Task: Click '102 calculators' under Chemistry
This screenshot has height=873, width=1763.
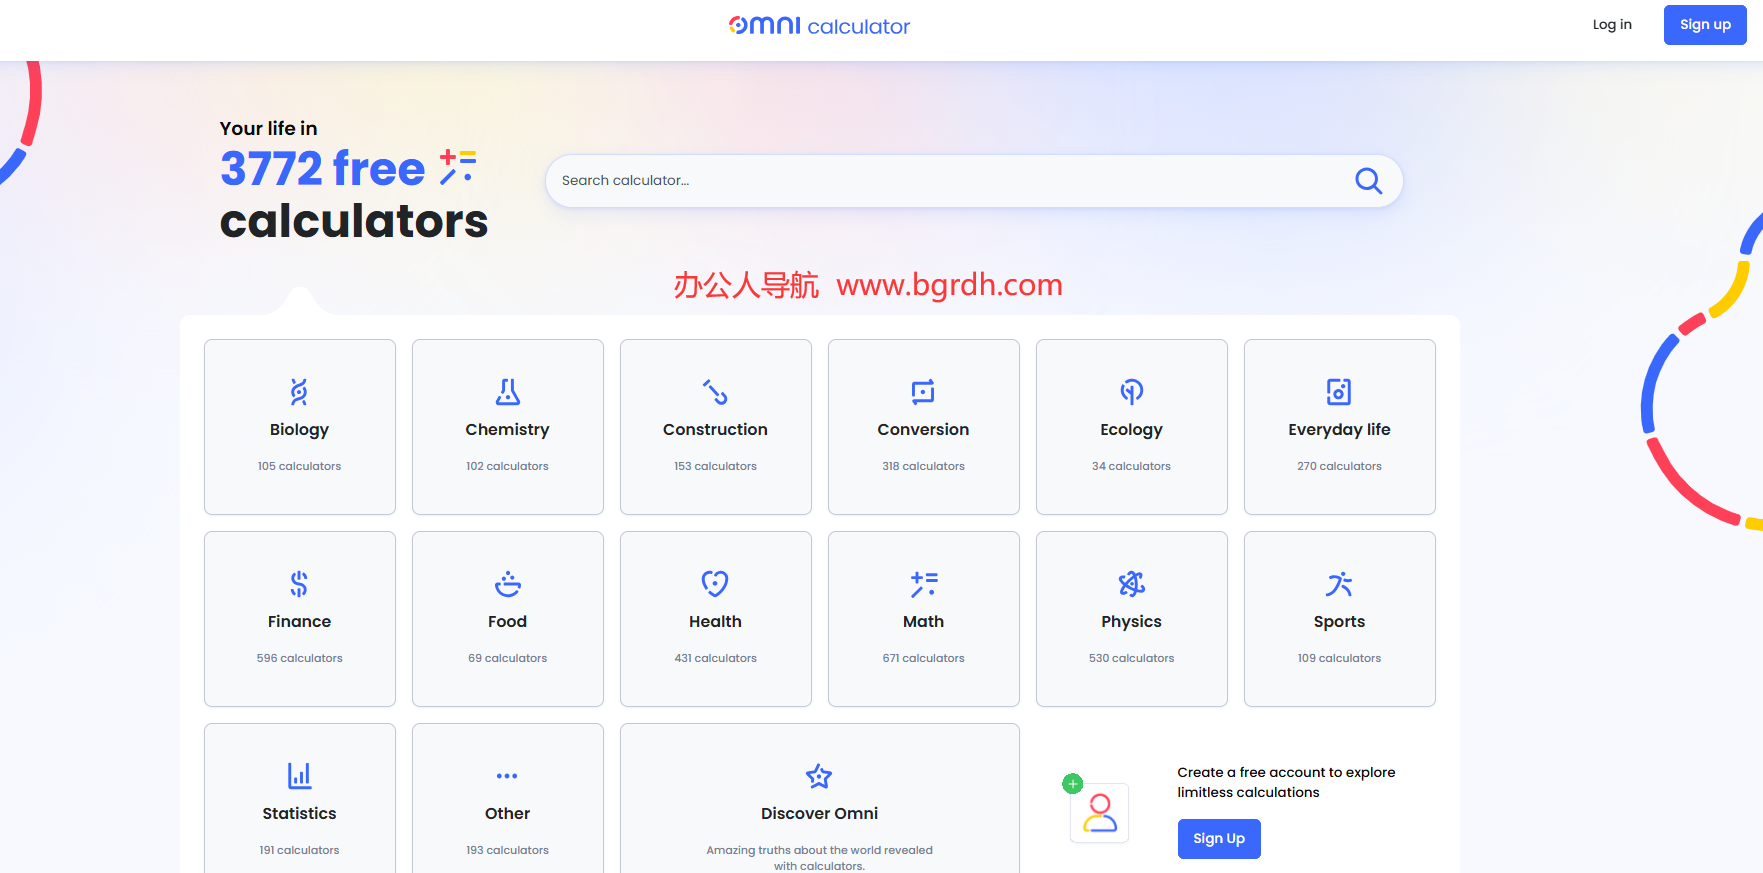Action: (x=507, y=466)
